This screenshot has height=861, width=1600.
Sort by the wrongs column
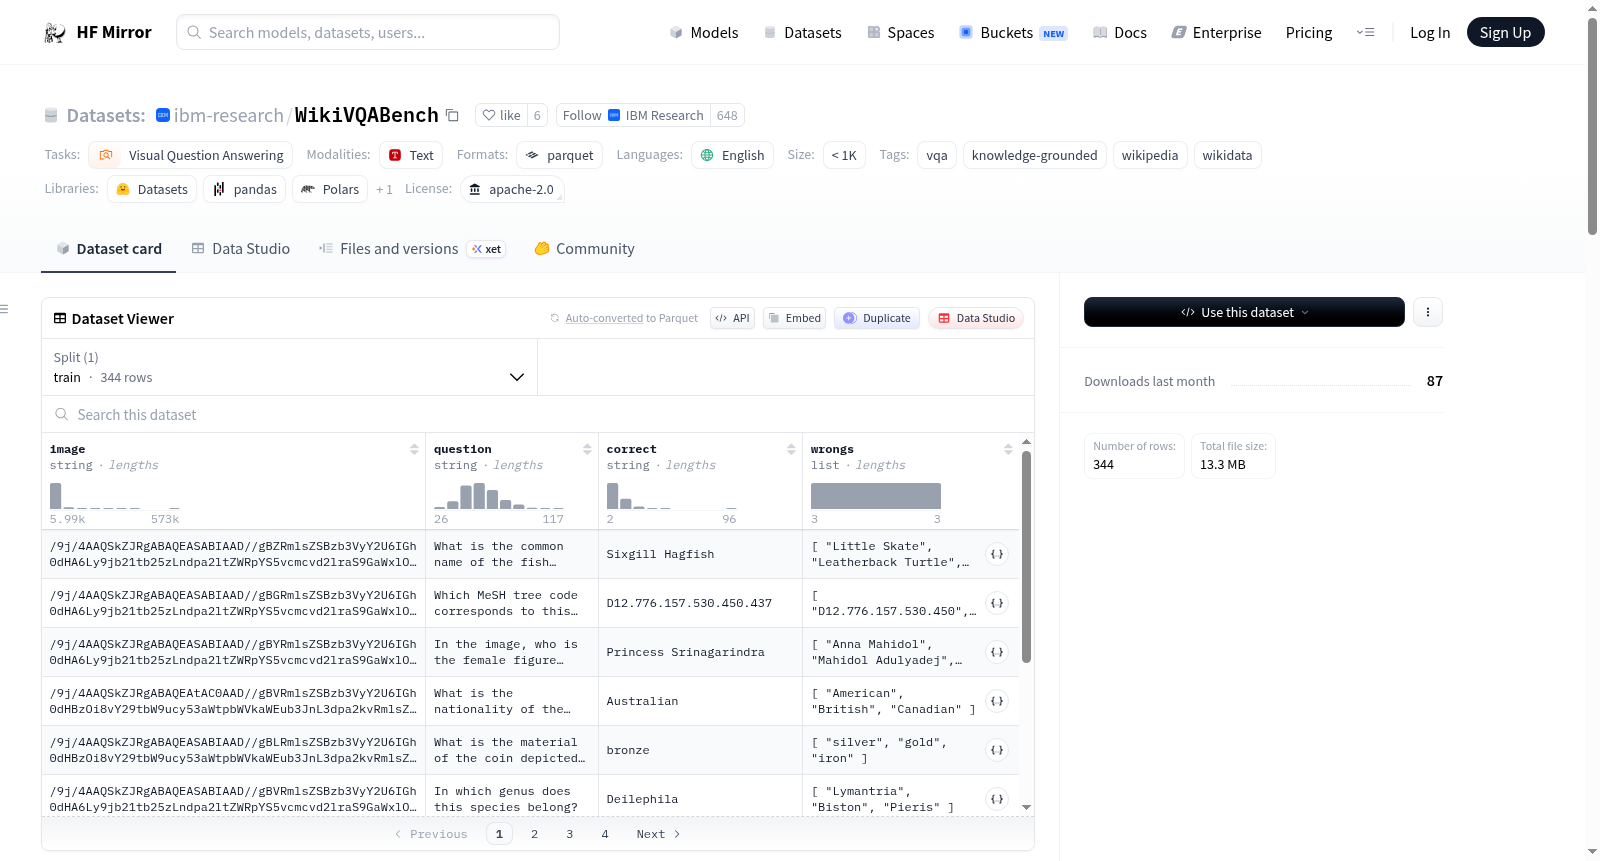pos(1008,450)
